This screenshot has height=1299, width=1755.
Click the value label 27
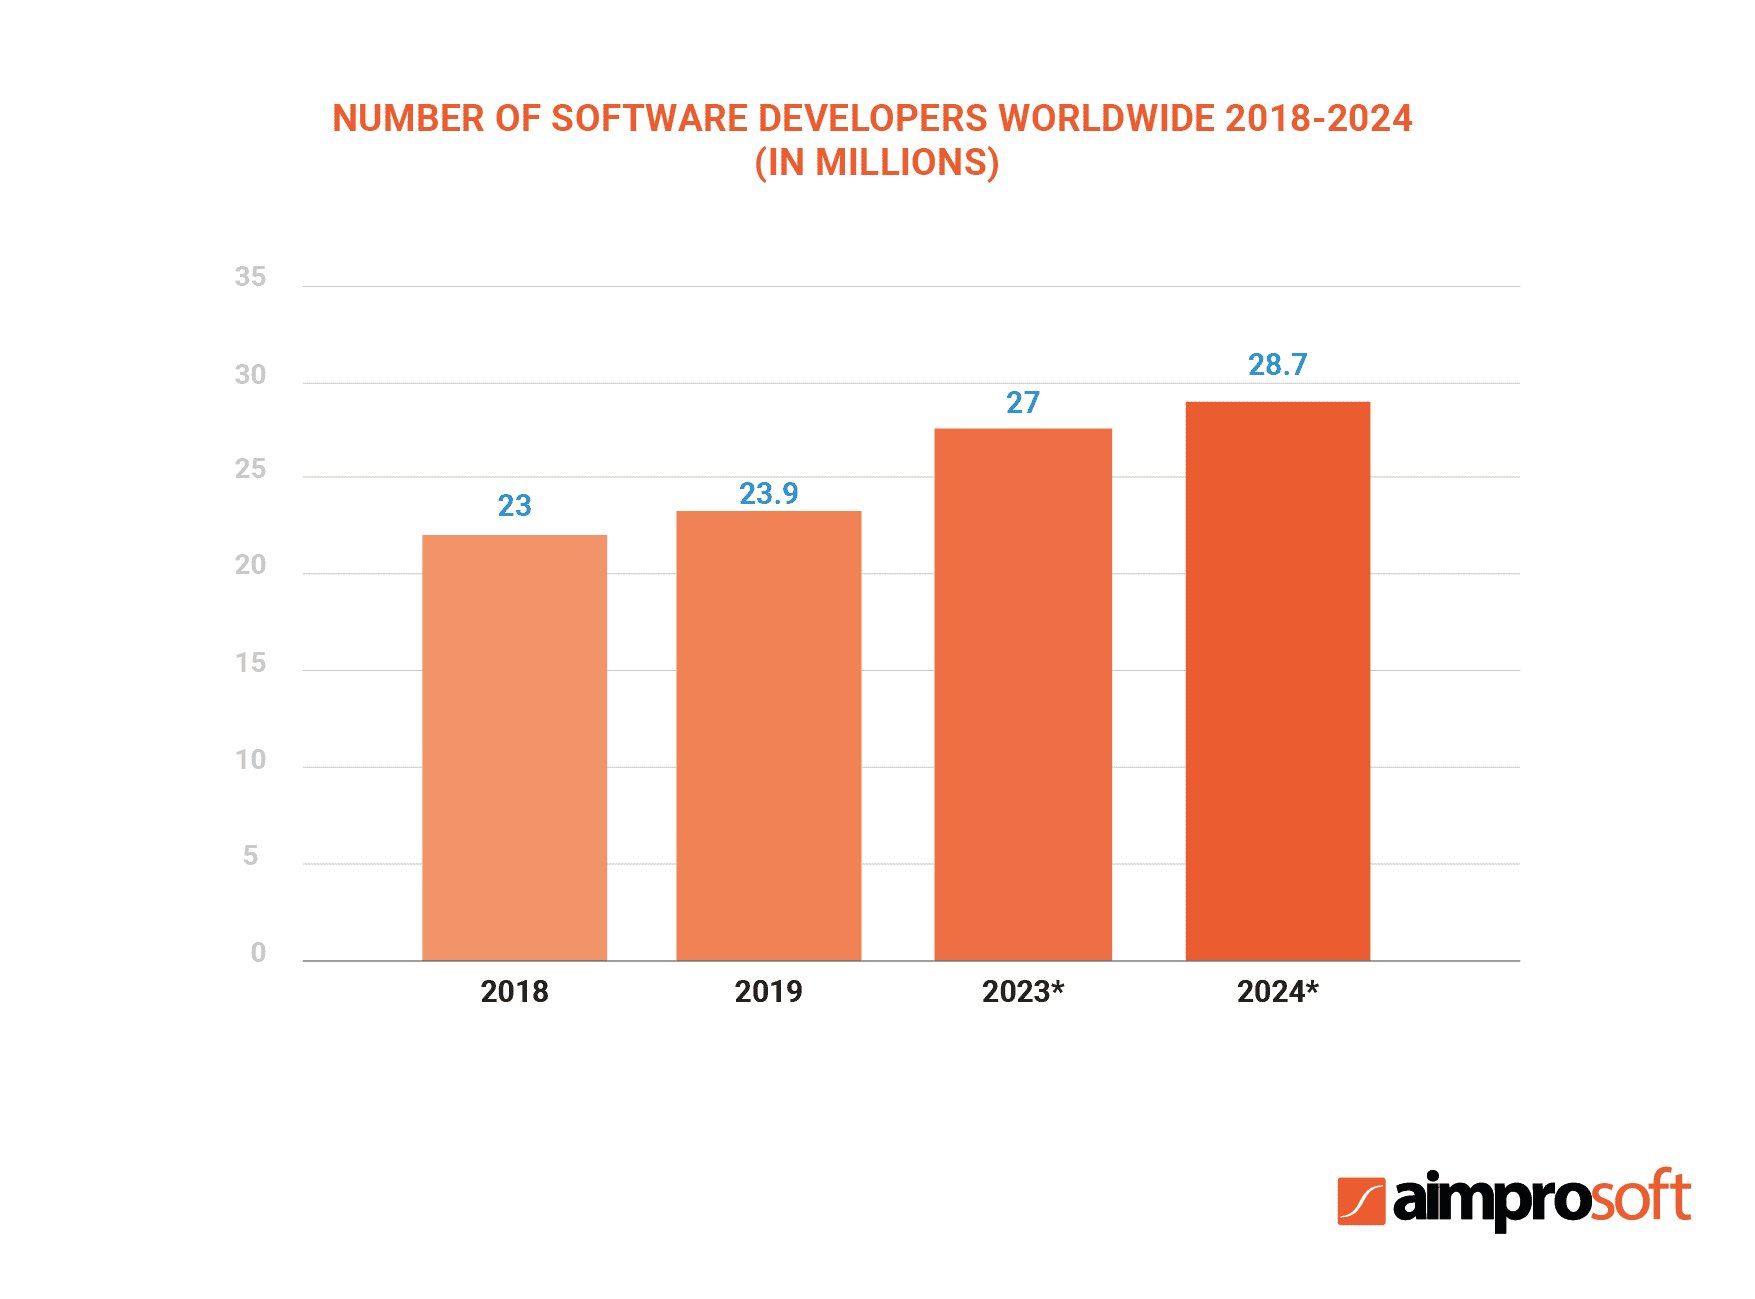pyautogui.click(x=1023, y=403)
